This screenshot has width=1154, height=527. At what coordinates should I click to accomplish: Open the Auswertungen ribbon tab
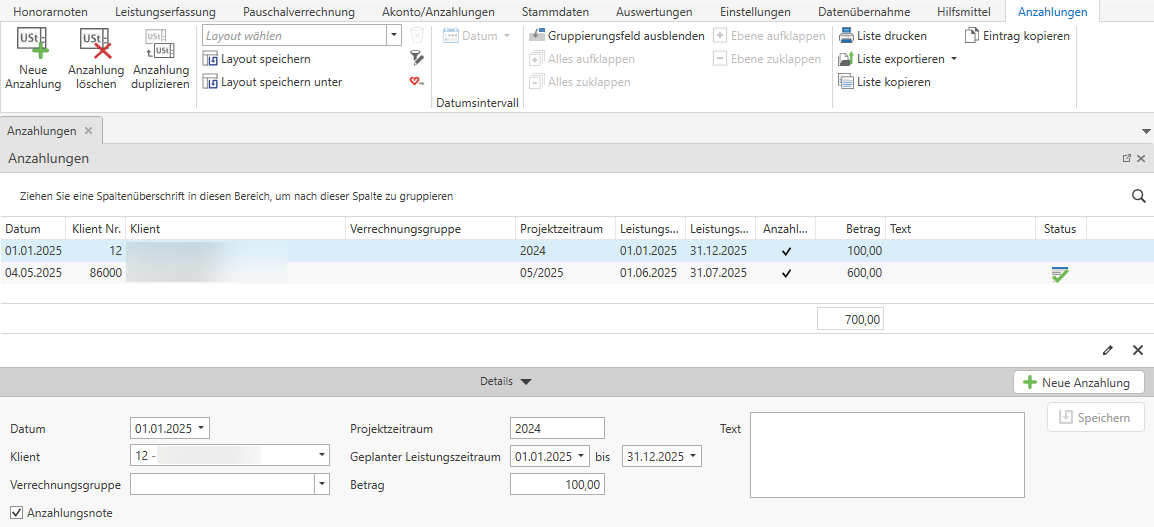point(653,12)
